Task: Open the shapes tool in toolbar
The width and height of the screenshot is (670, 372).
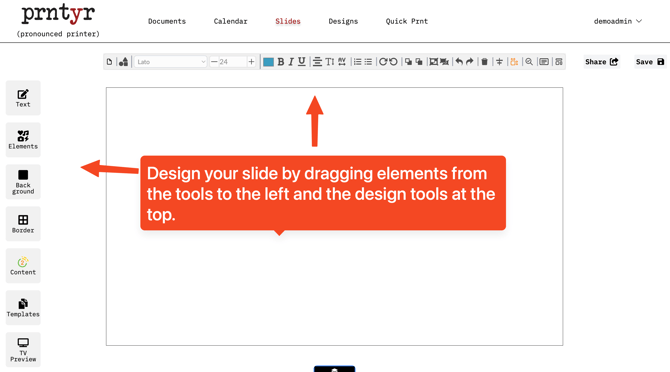Action: pos(123,62)
